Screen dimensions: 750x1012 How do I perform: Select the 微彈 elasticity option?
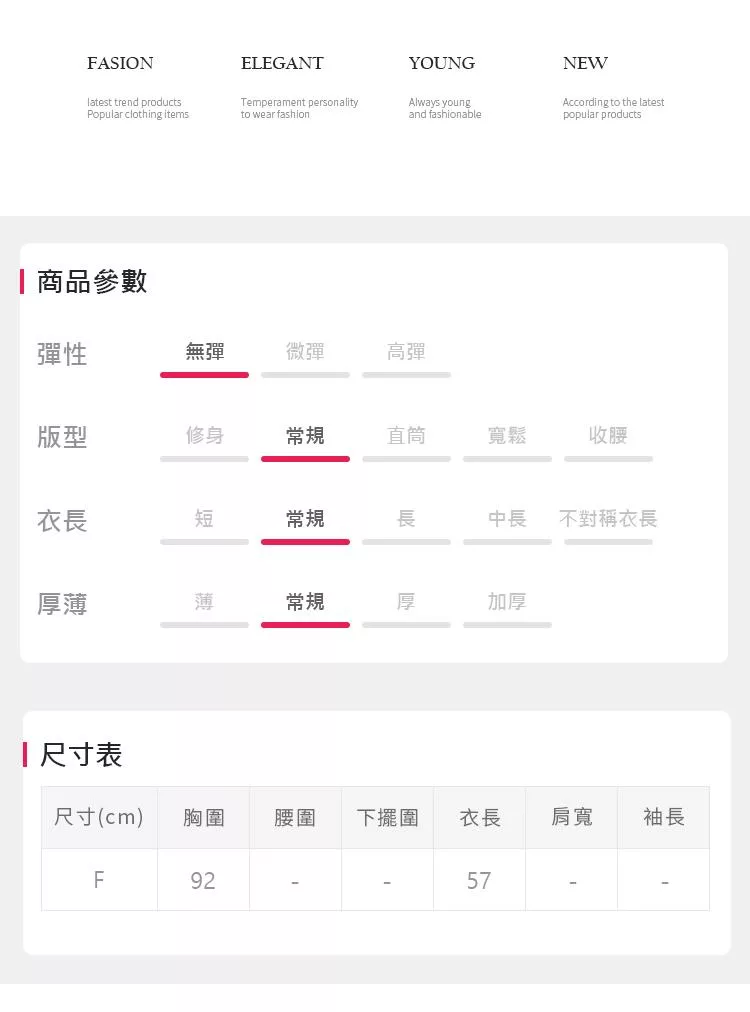click(305, 352)
